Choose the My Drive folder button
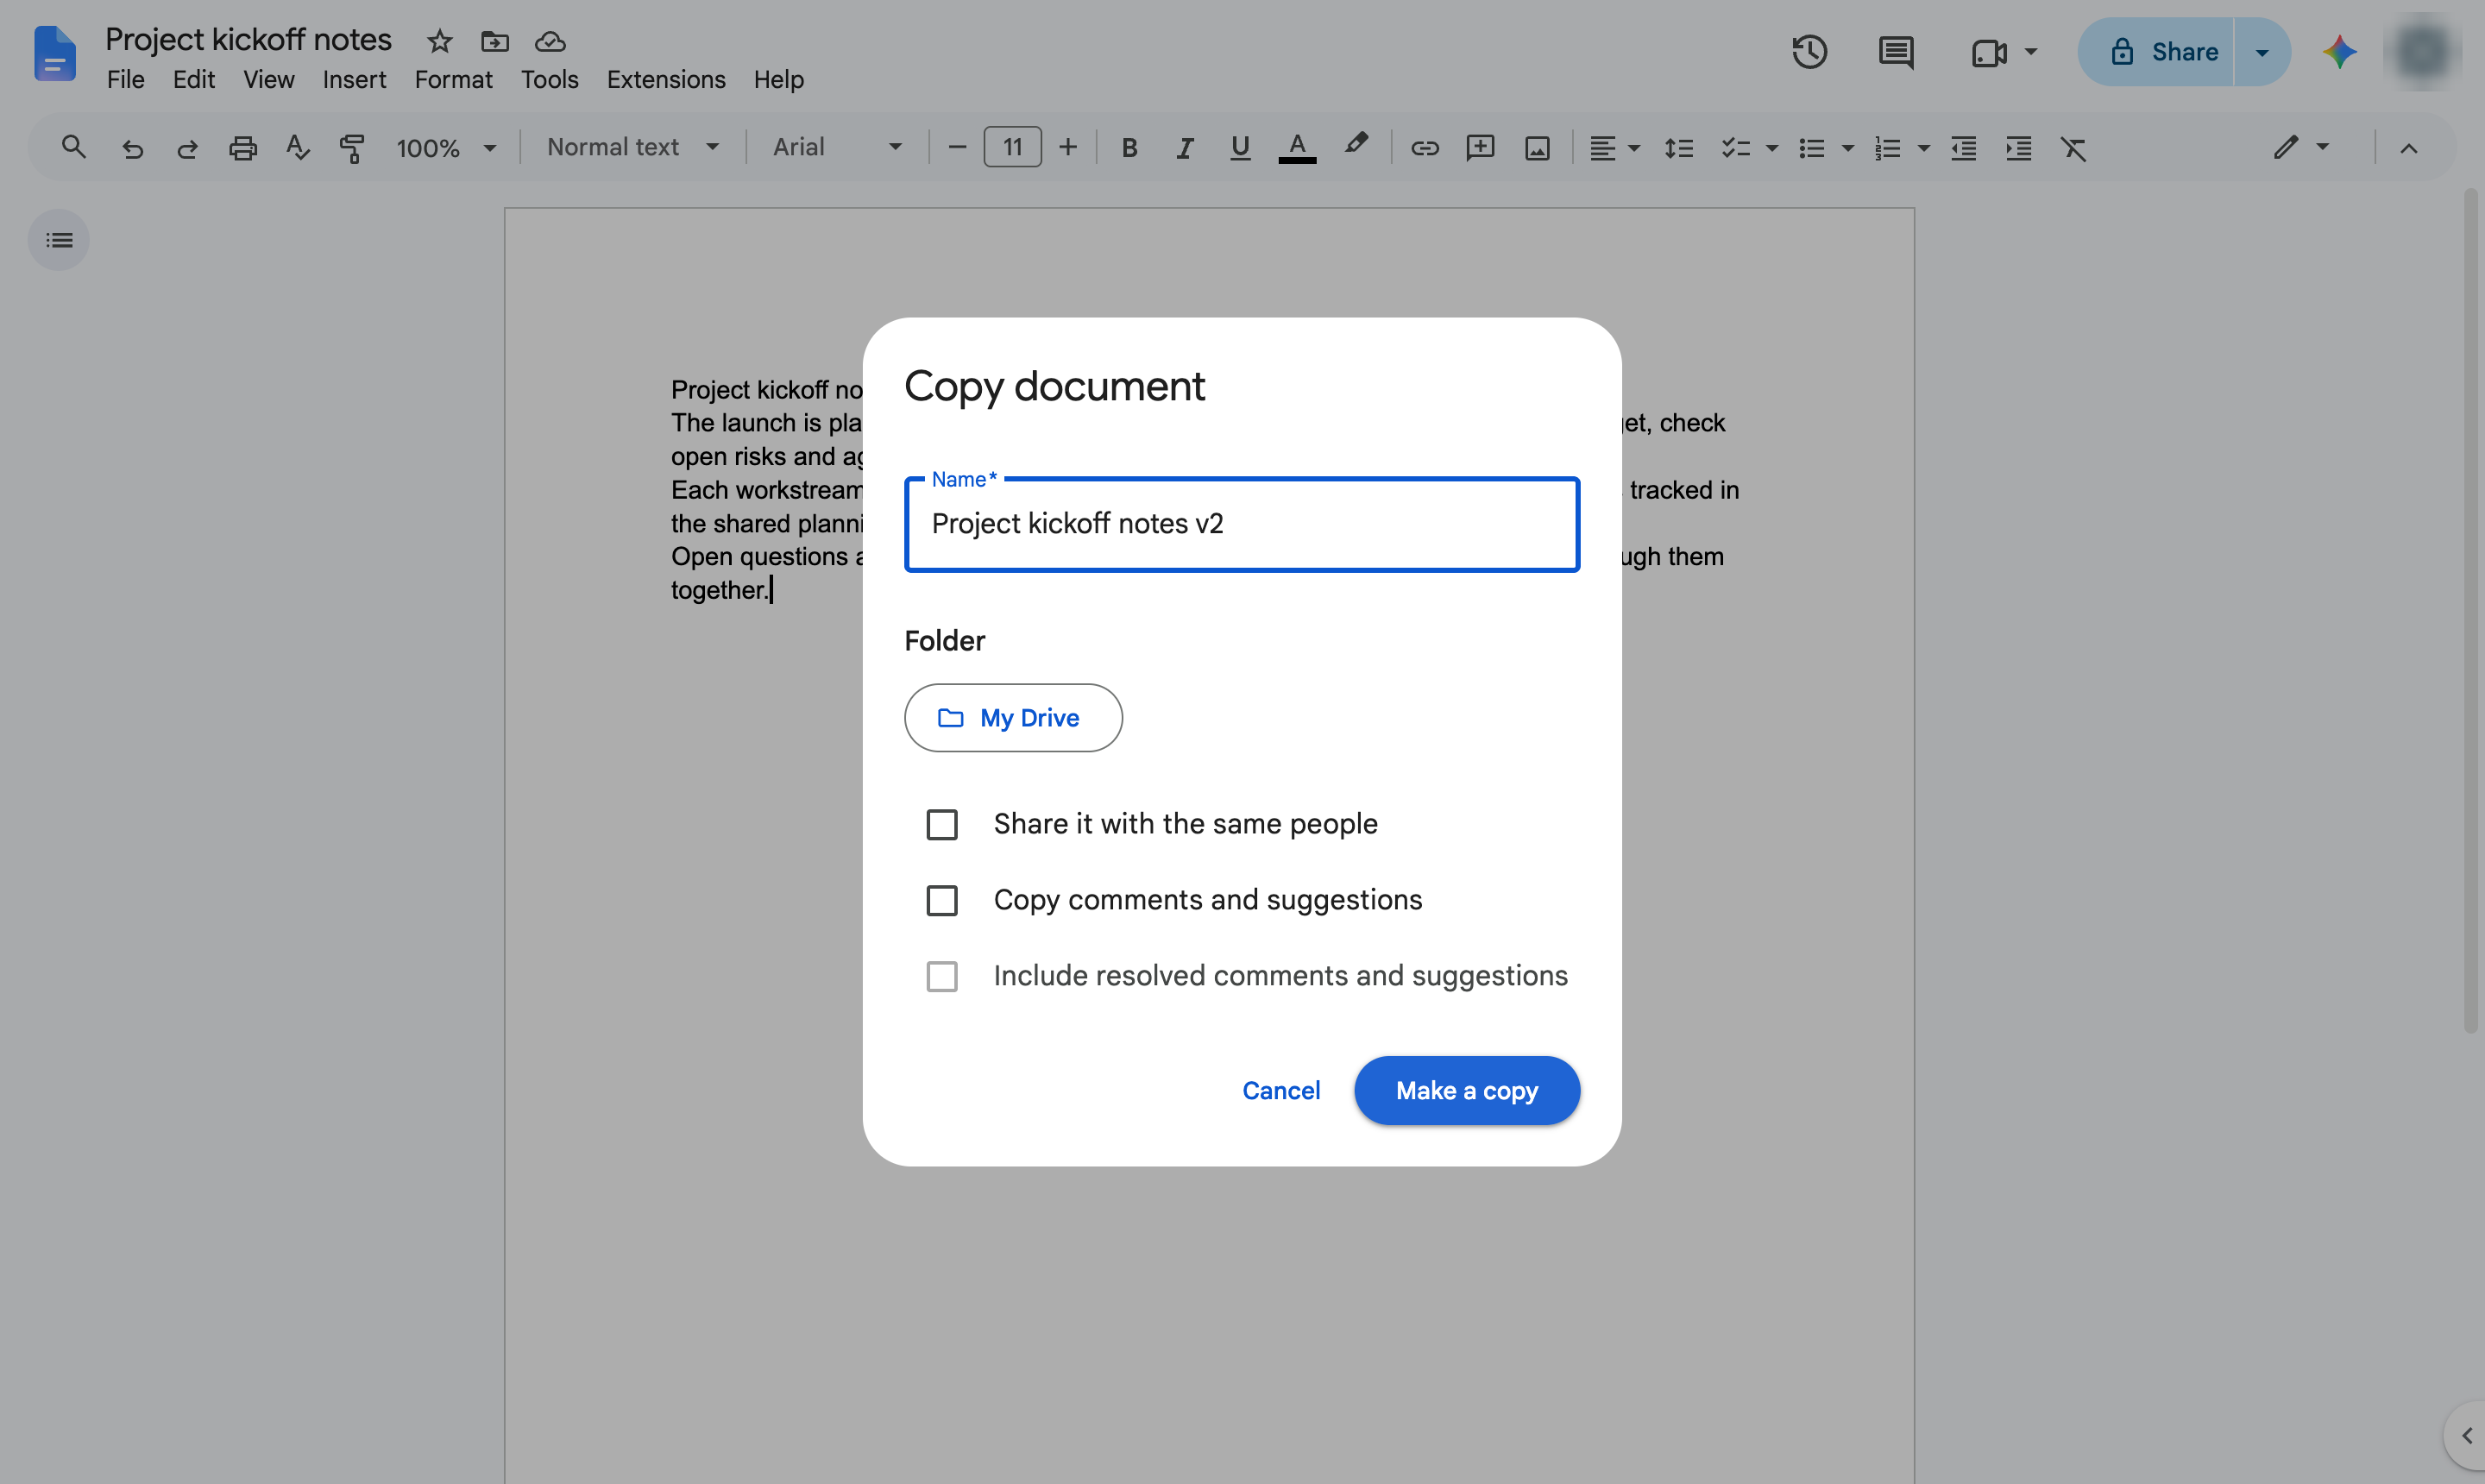The width and height of the screenshot is (2485, 1484). 1013,718
